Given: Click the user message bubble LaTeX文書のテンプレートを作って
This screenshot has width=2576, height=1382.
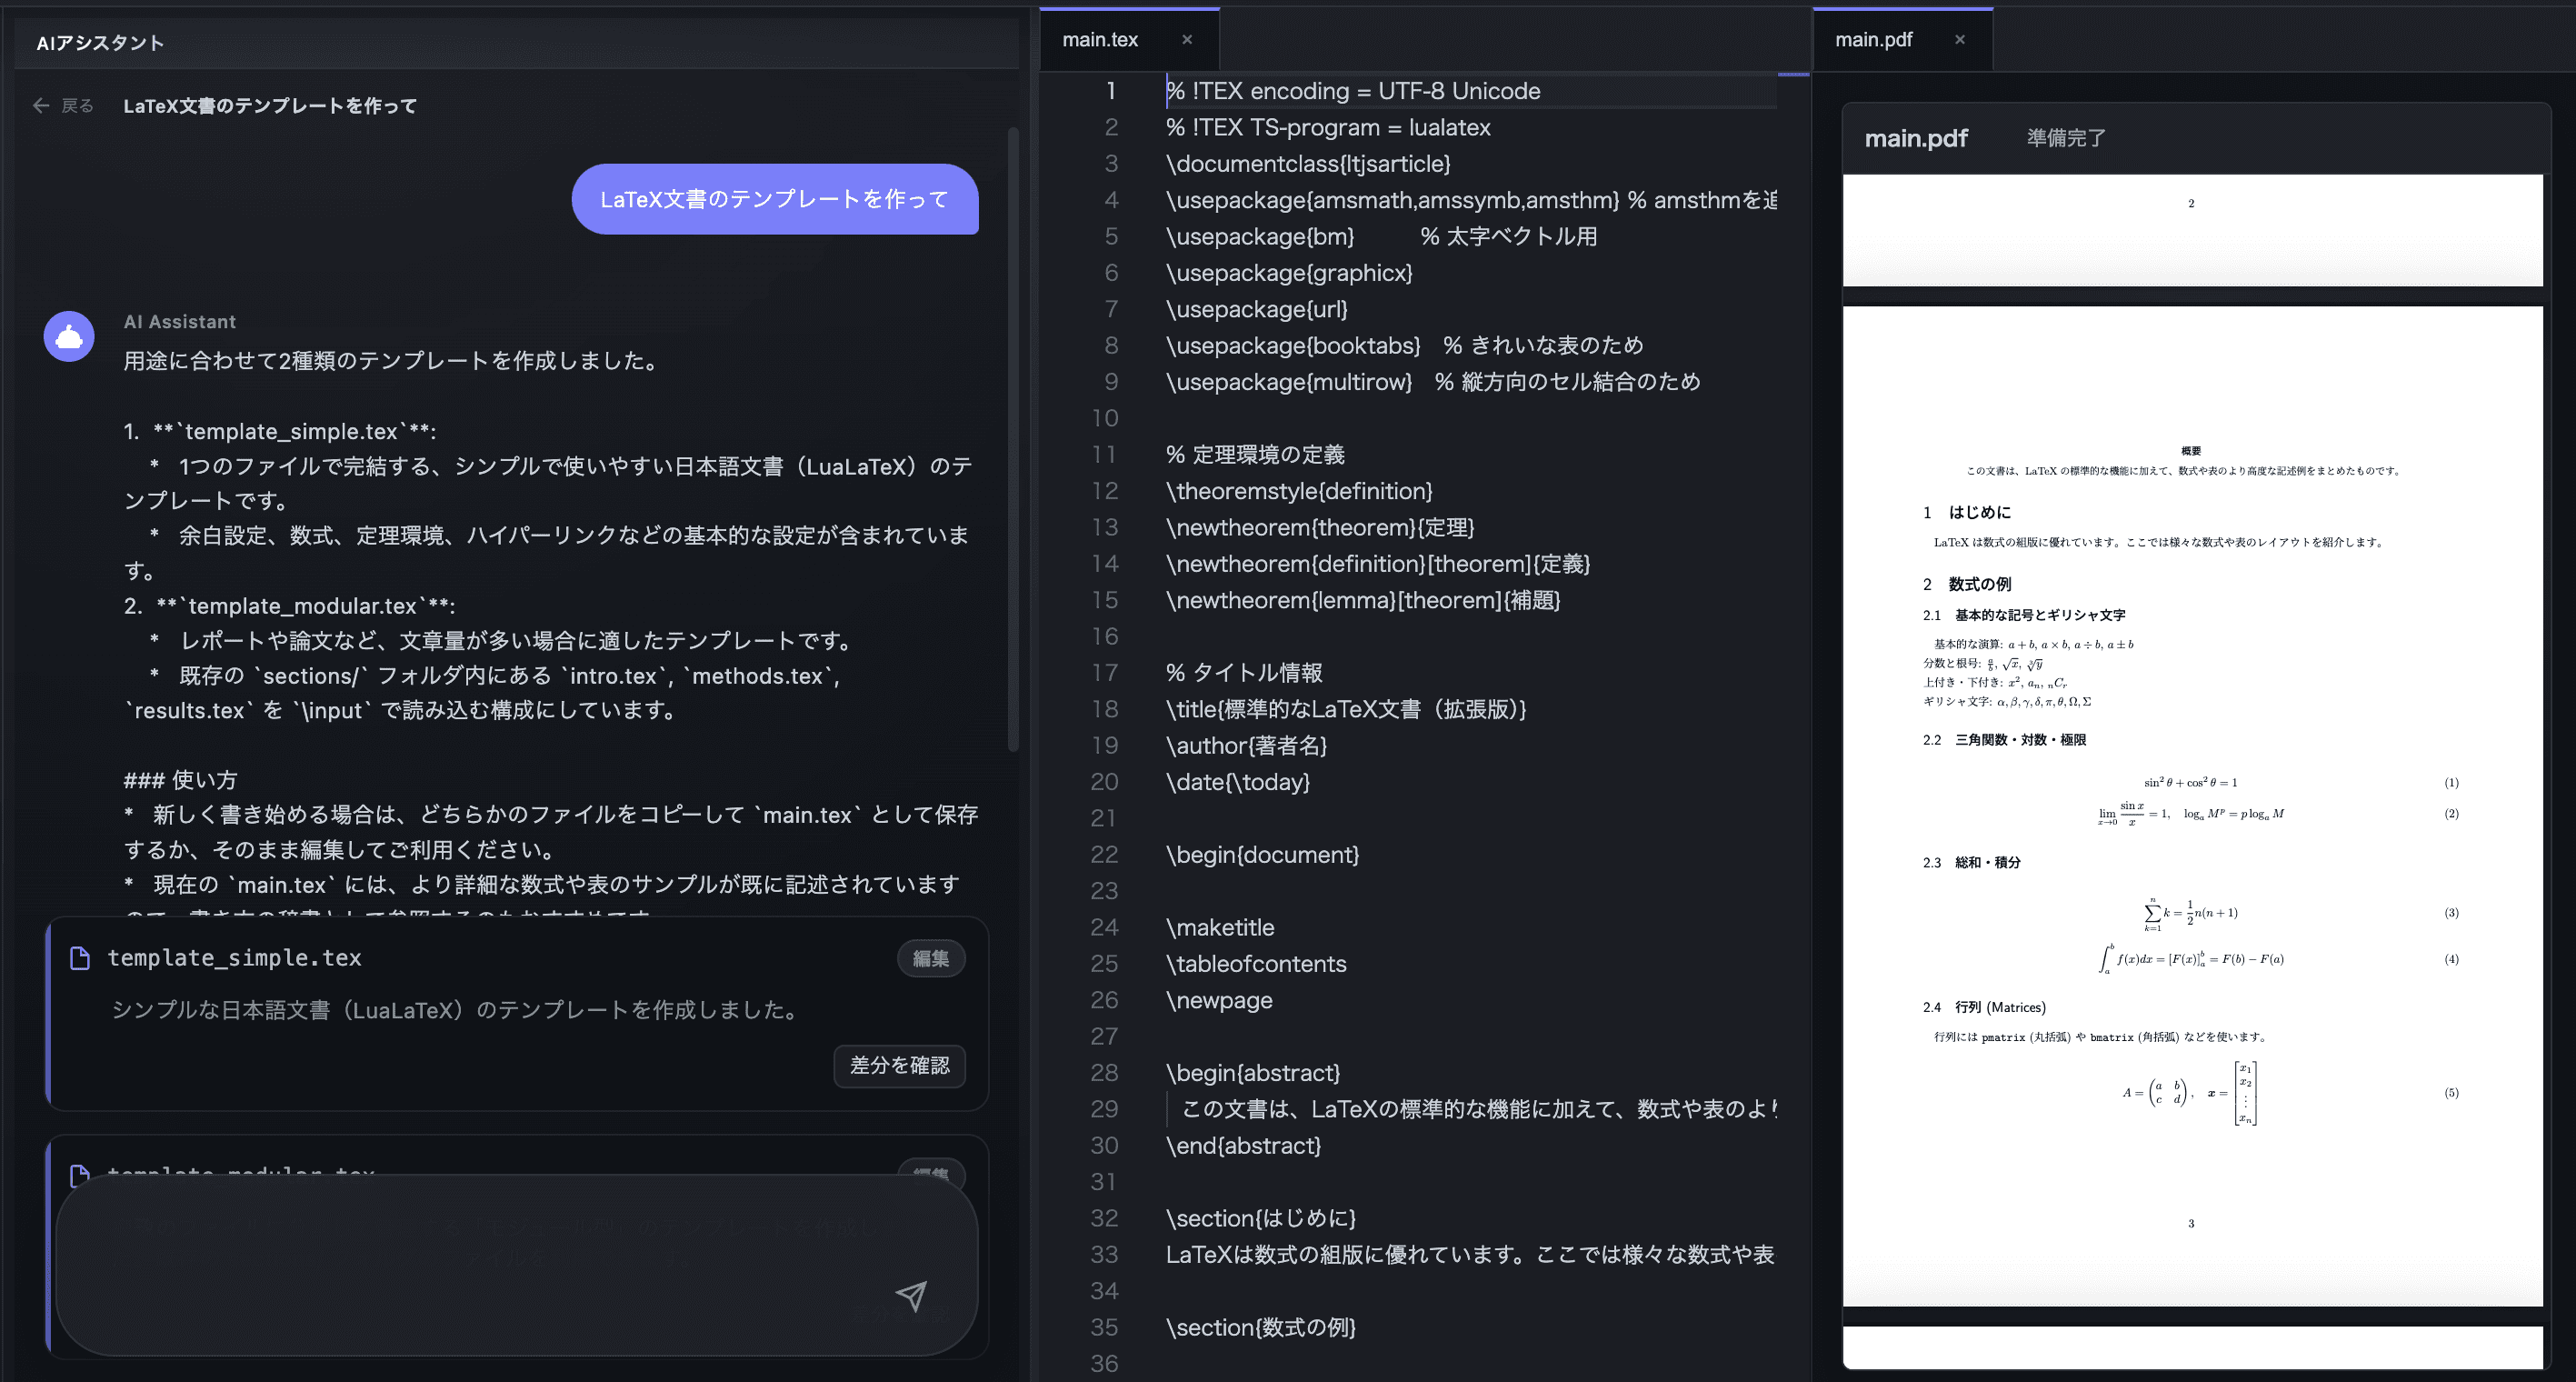Looking at the screenshot, I should point(774,199).
